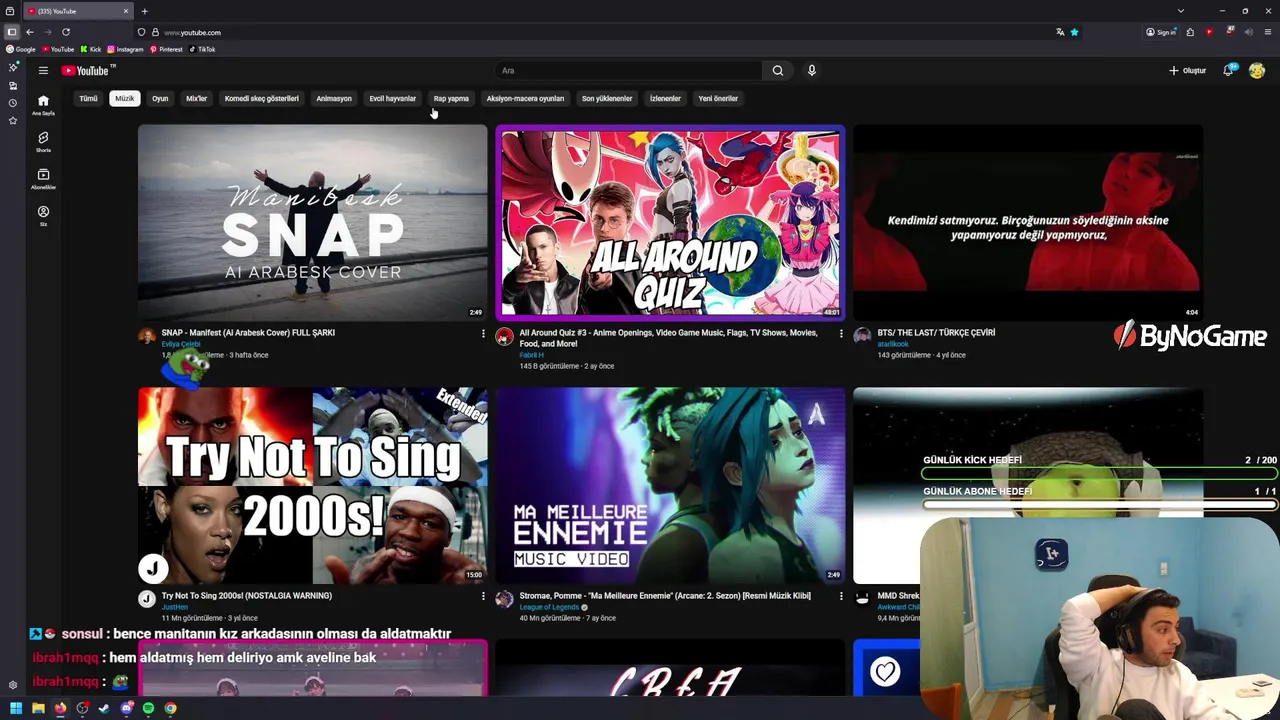1280x720 pixels.
Task: Open the All Around Quiz thumbnail
Action: coord(670,222)
